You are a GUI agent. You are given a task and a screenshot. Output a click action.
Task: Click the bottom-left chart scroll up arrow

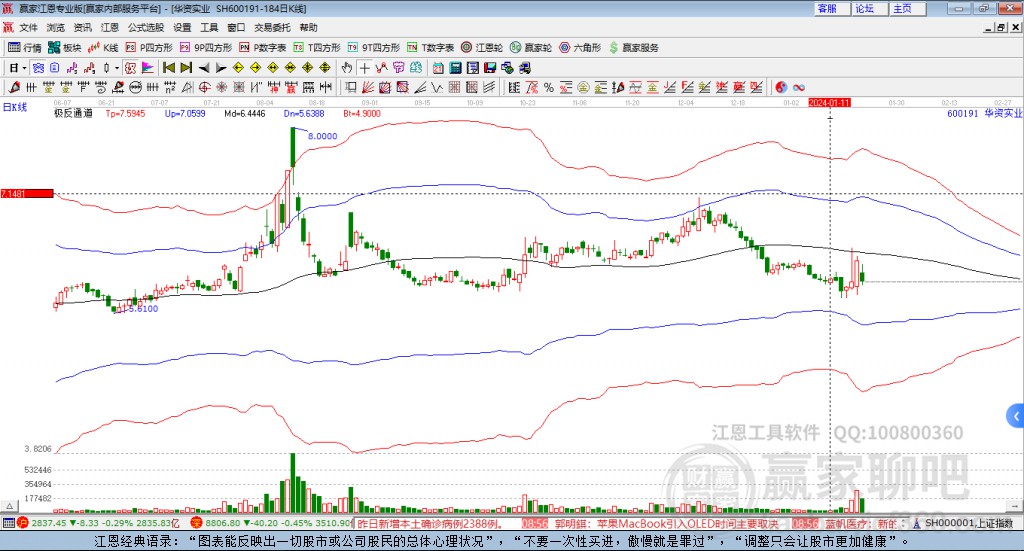[x=9, y=506]
